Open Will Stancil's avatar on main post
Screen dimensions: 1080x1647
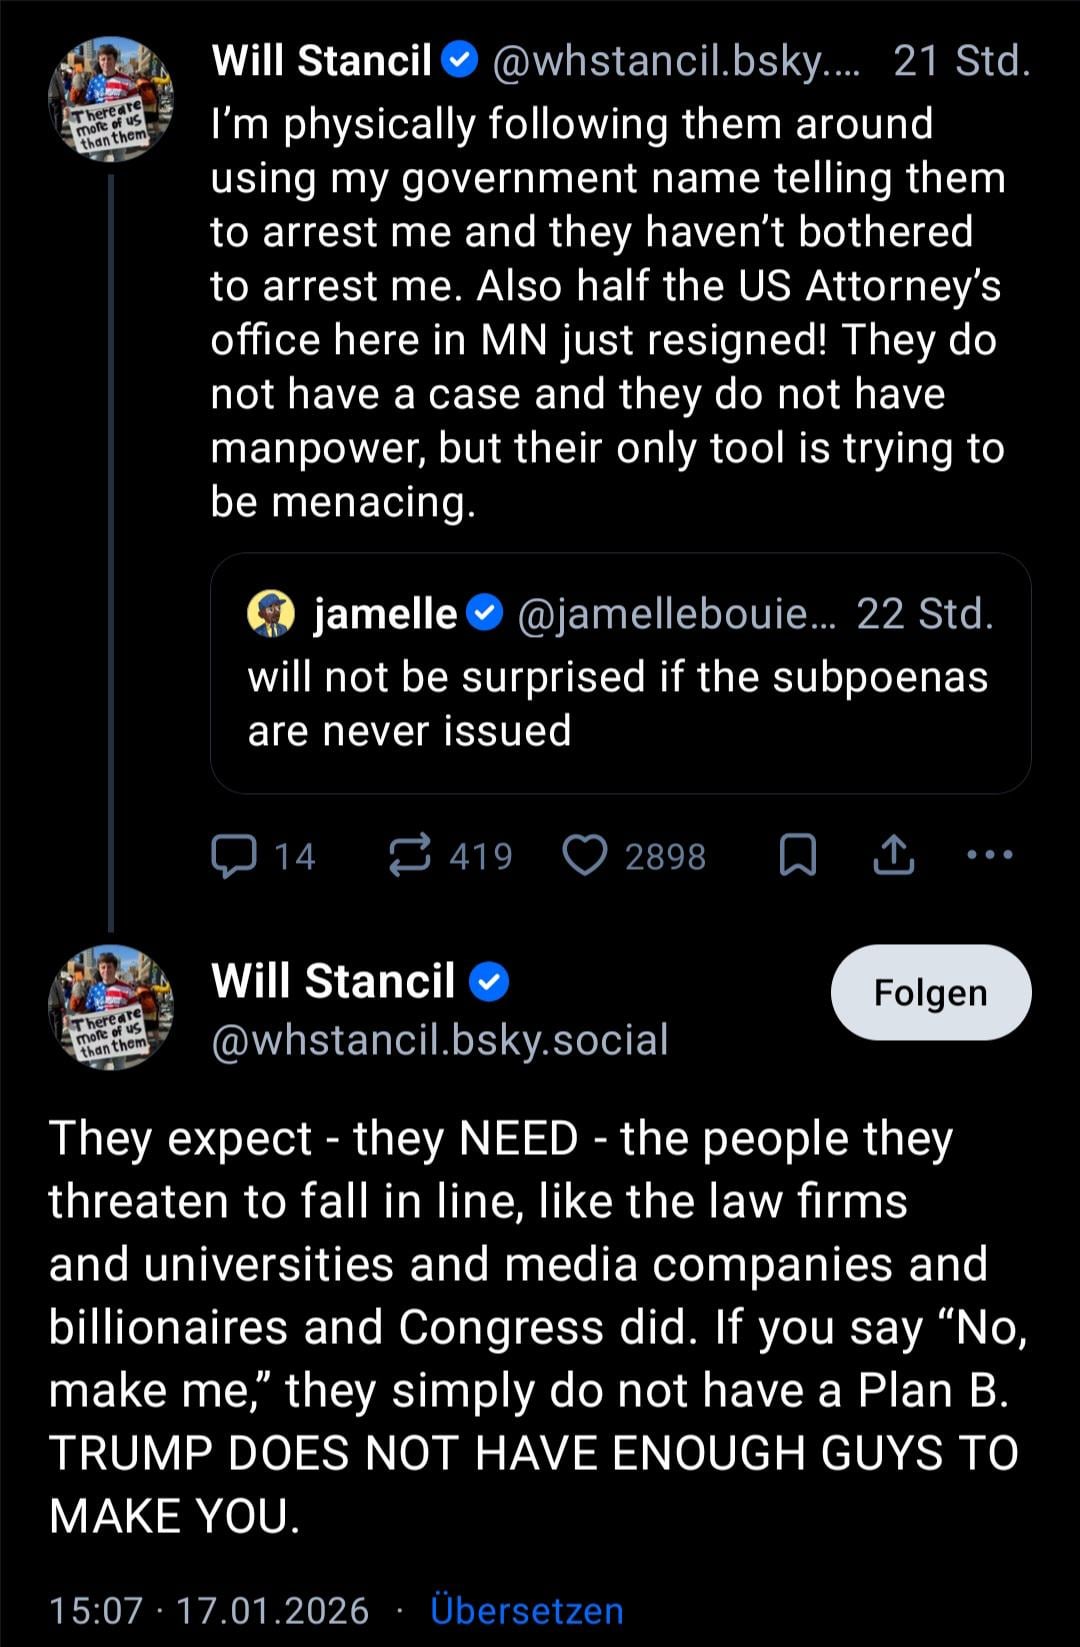click(x=110, y=1007)
